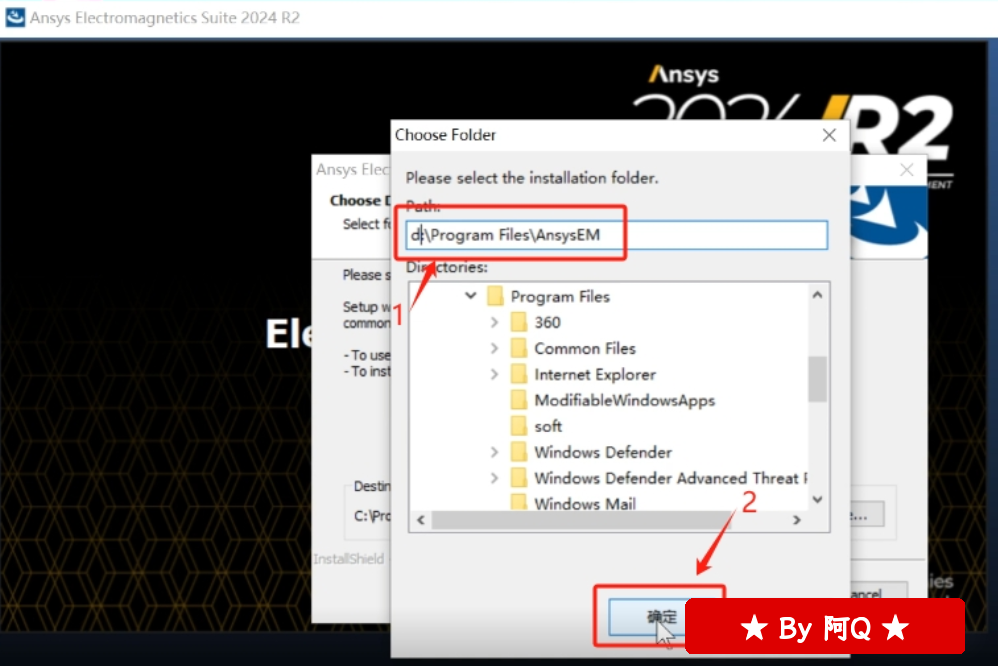Select the ModifiableWindowsApps folder icon
This screenshot has height=666, width=998.
[519, 400]
